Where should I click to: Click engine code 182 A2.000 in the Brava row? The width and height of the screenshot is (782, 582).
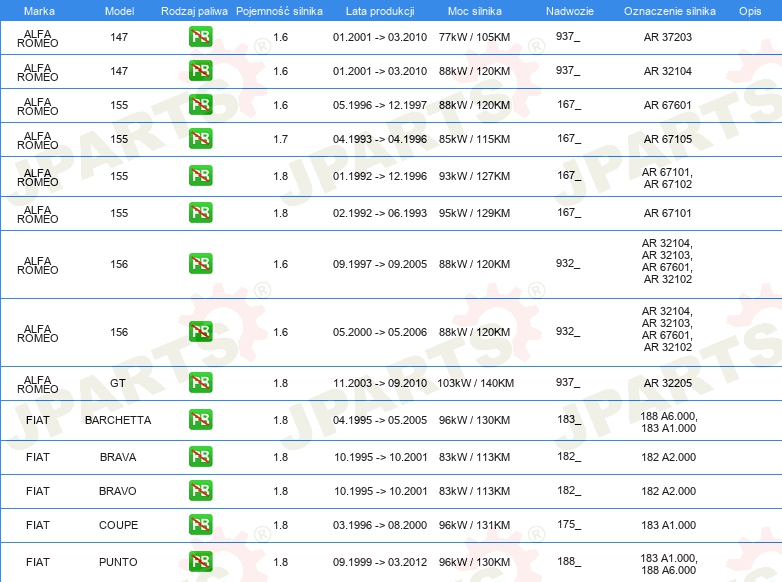(668, 457)
